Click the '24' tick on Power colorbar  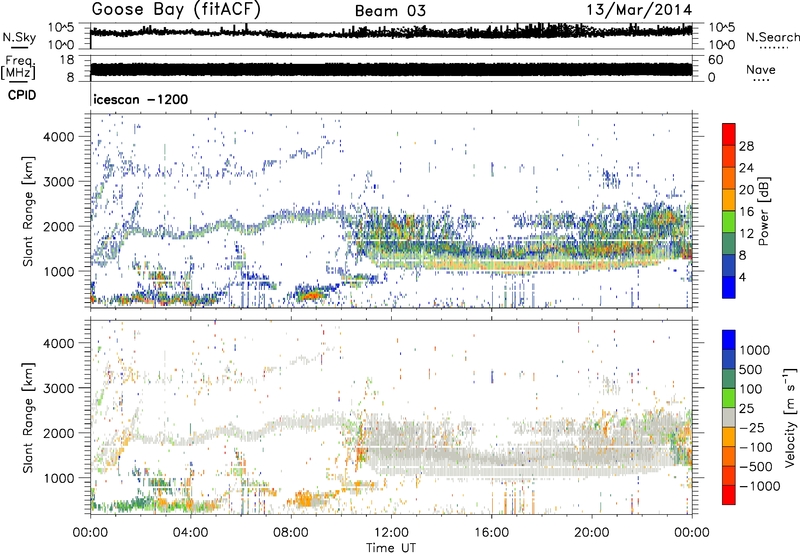coord(746,168)
